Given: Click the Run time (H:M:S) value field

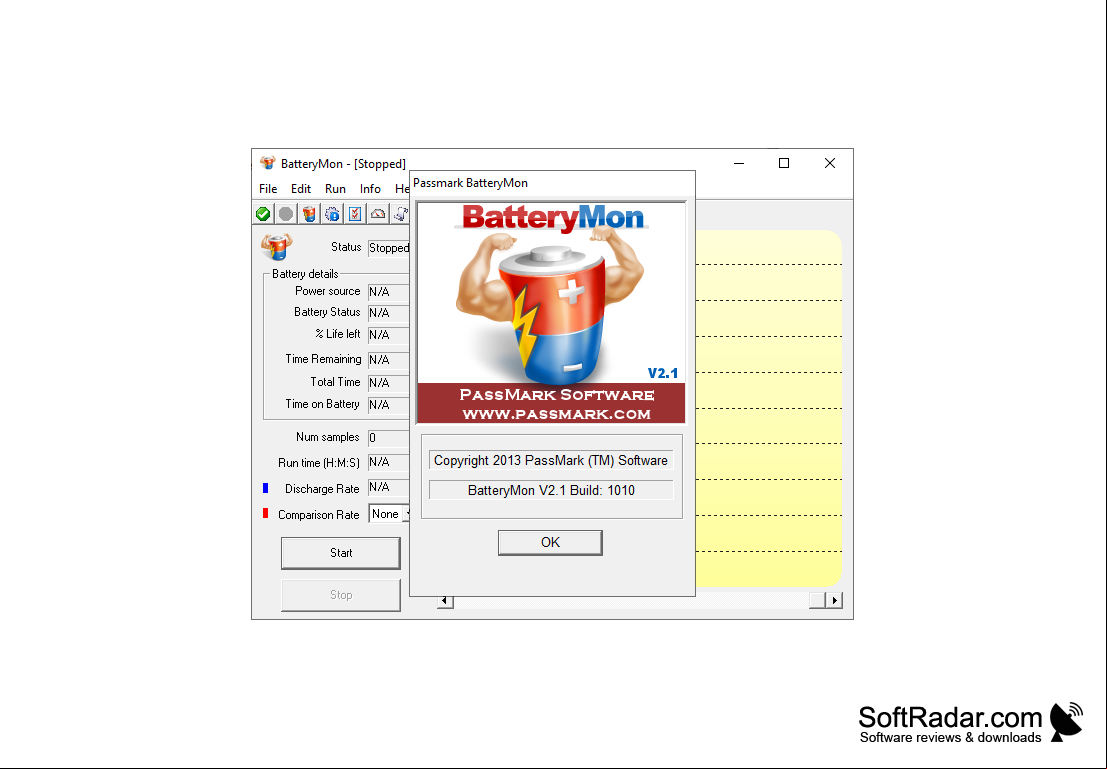Looking at the screenshot, I should [x=389, y=463].
